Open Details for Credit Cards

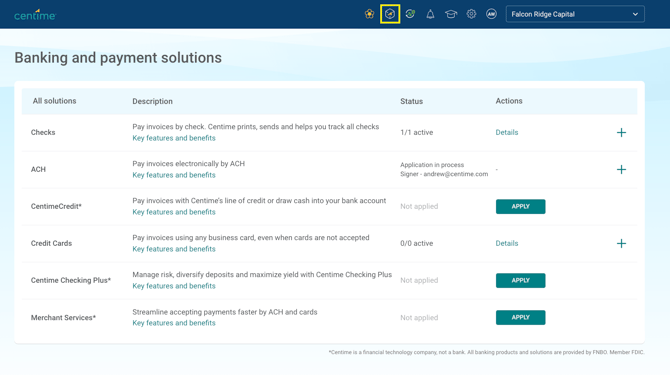507,243
